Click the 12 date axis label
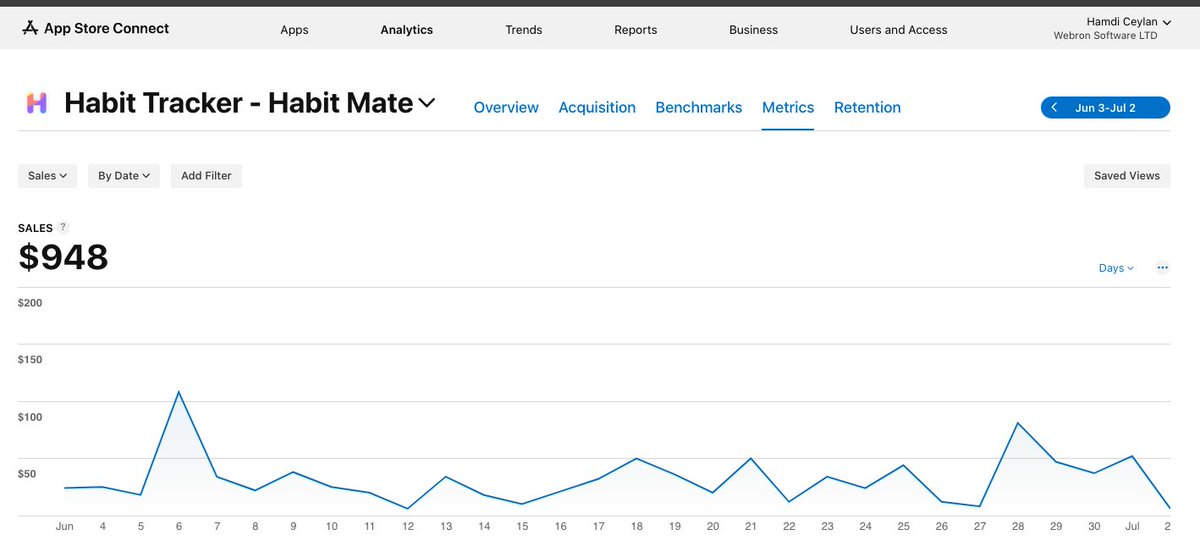The height and width of the screenshot is (557, 1200). [408, 526]
